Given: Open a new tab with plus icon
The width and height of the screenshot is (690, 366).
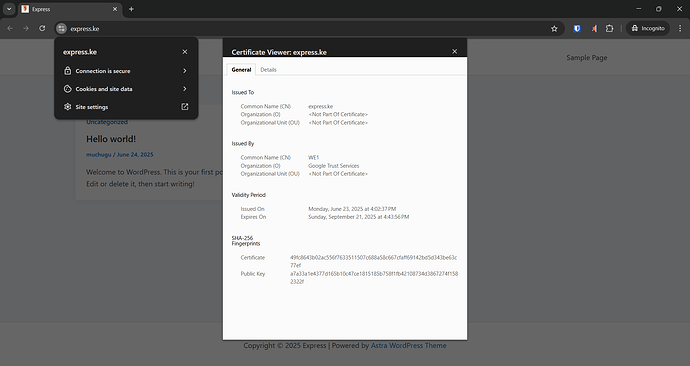Looking at the screenshot, I should pos(131,9).
